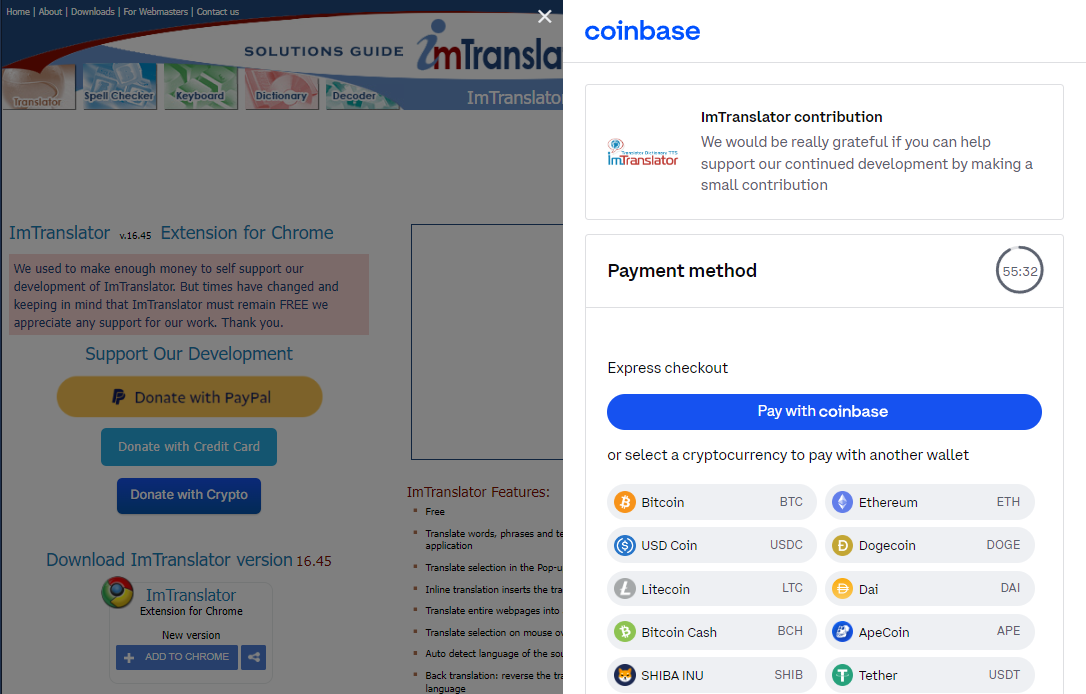
Task: Choose Ethereum ETH as cryptocurrency
Action: [x=929, y=502]
